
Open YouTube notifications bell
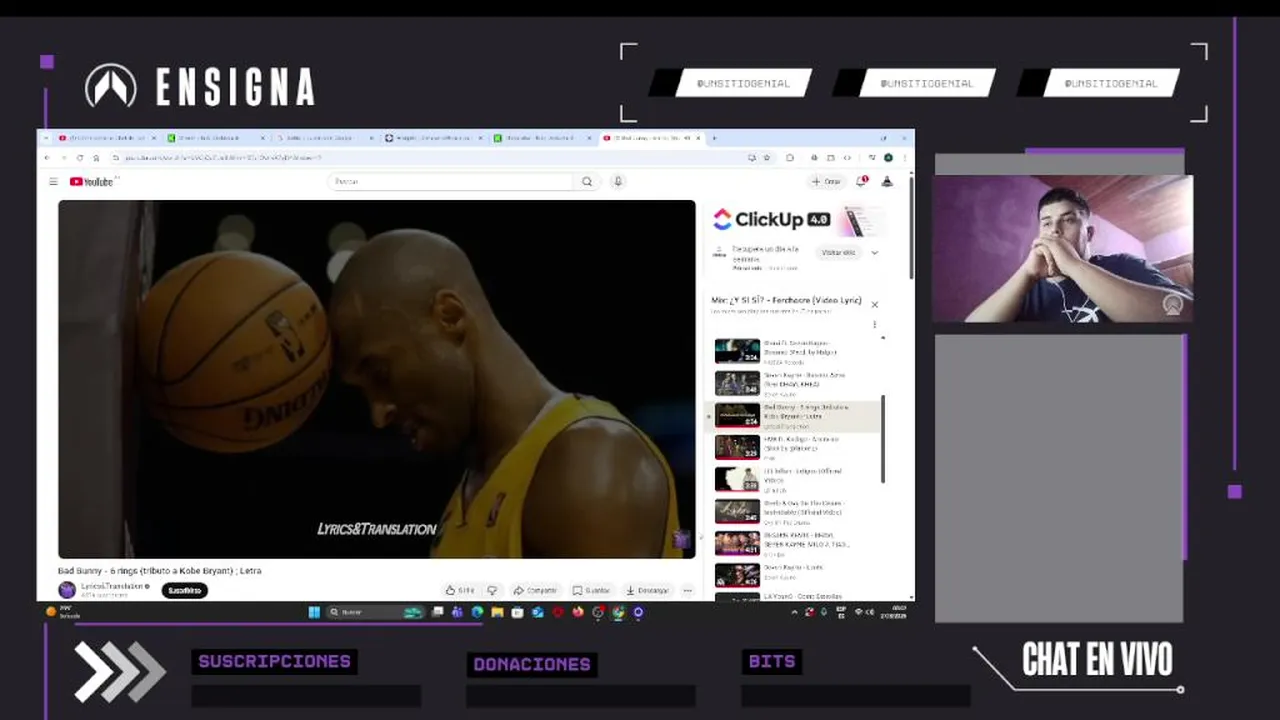[x=862, y=181]
